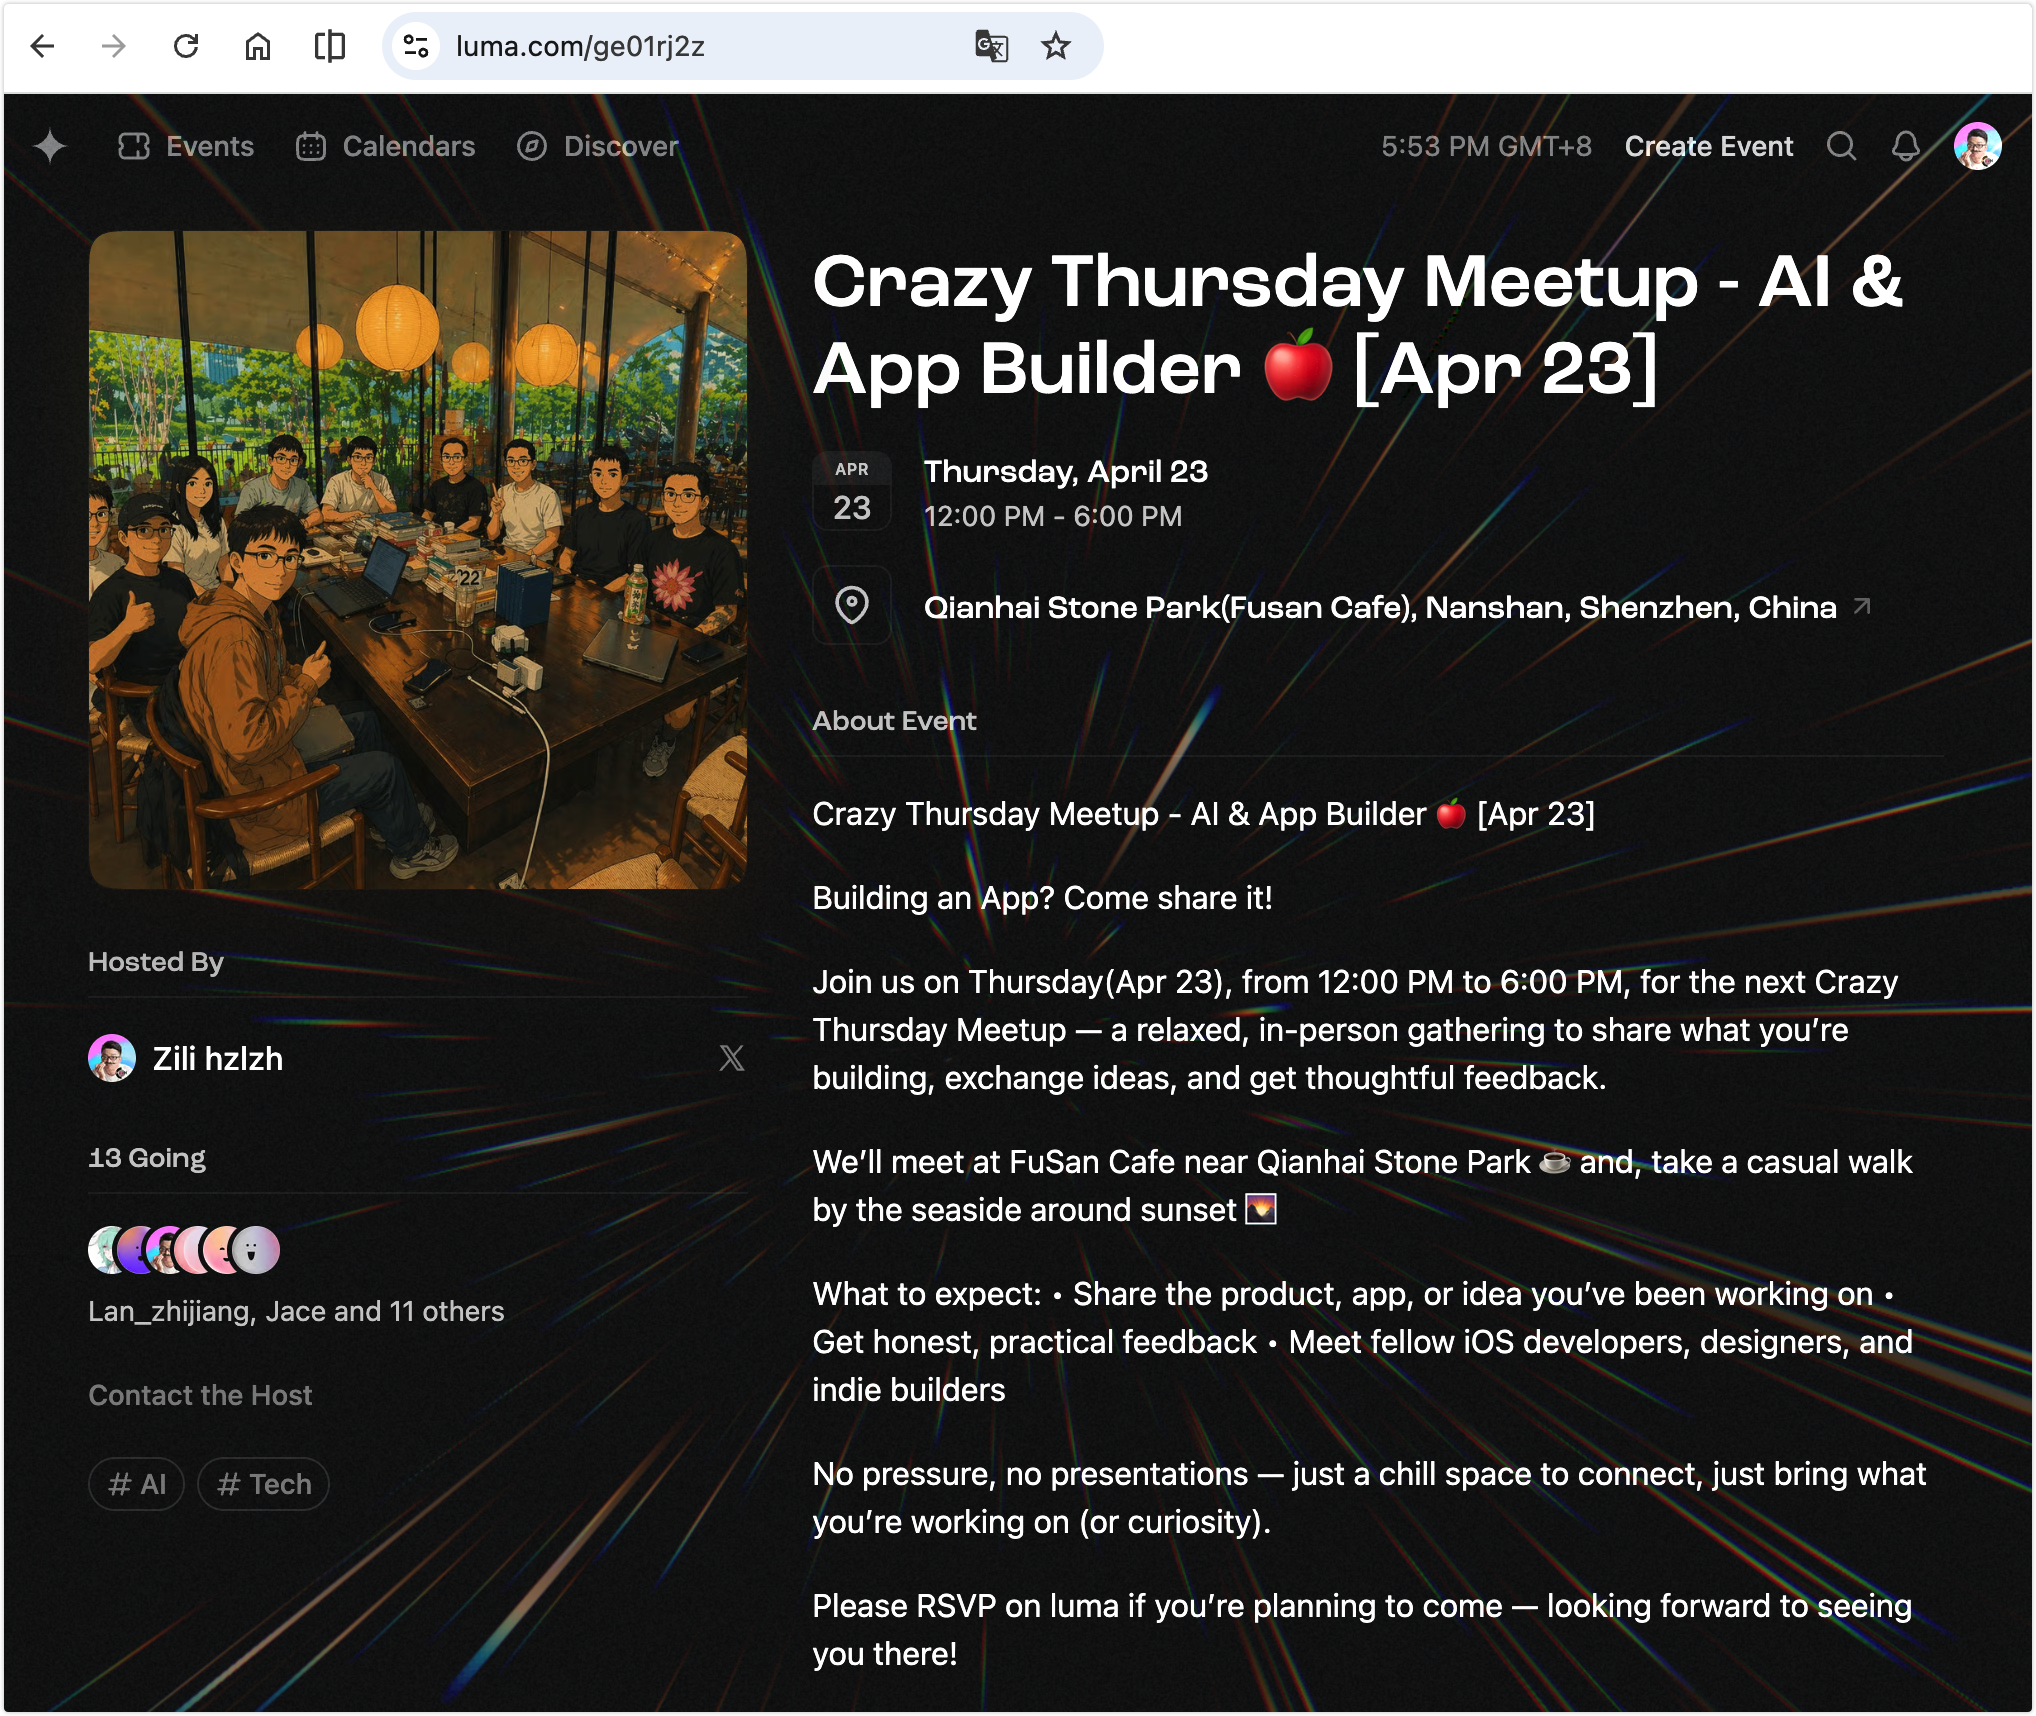Open the split view browser icon
Image resolution: width=2036 pixels, height=1716 pixels.
(x=329, y=46)
